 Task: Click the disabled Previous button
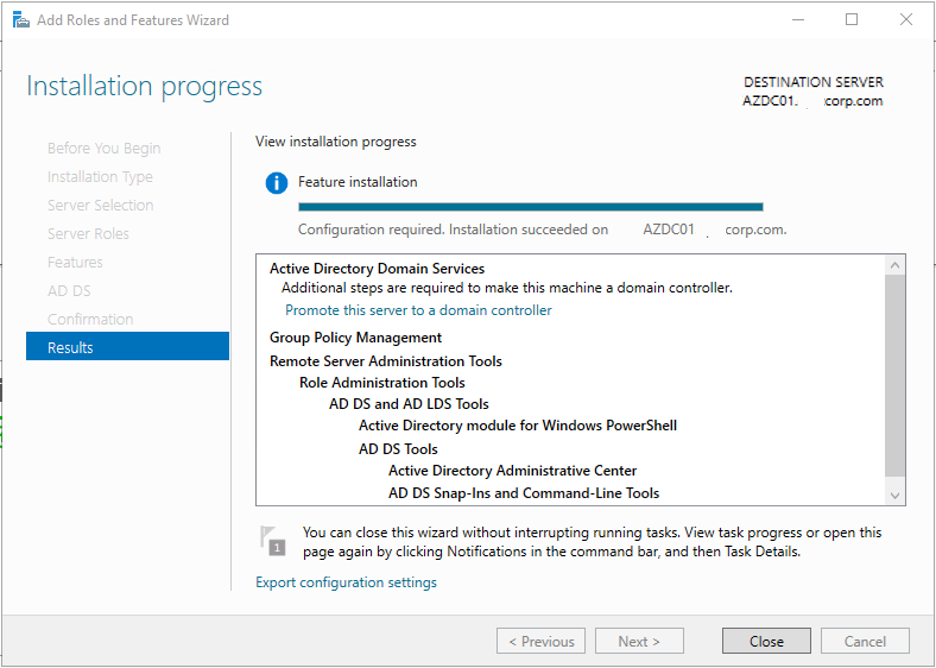(541, 641)
